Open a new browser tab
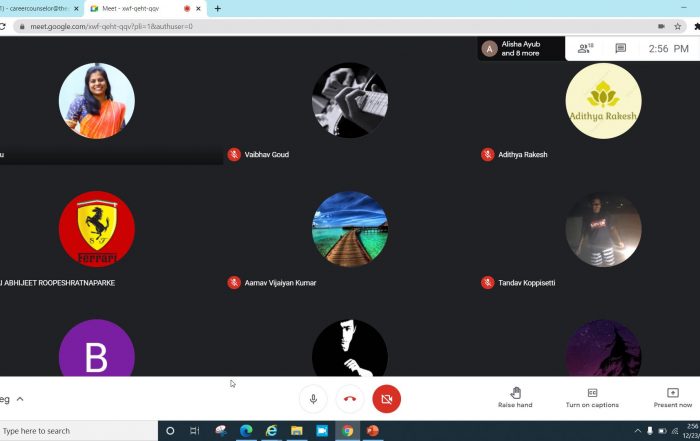The width and height of the screenshot is (700, 441). (x=217, y=8)
